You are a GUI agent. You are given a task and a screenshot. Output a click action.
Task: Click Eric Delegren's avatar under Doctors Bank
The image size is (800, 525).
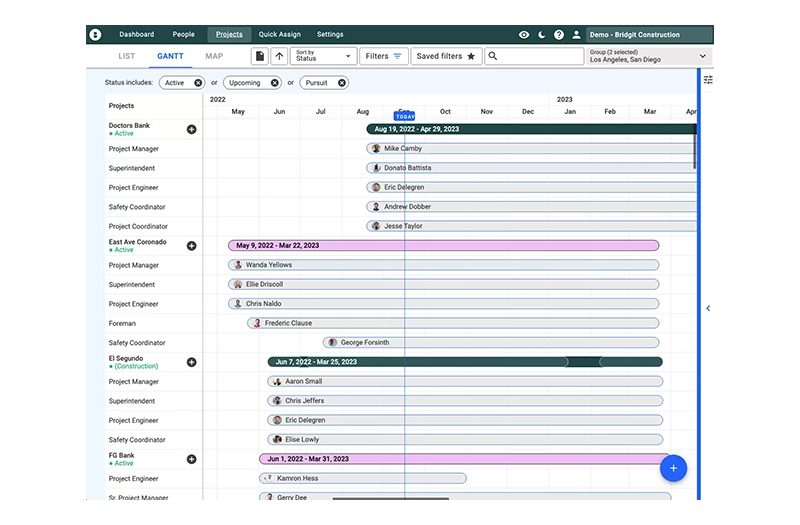point(376,188)
